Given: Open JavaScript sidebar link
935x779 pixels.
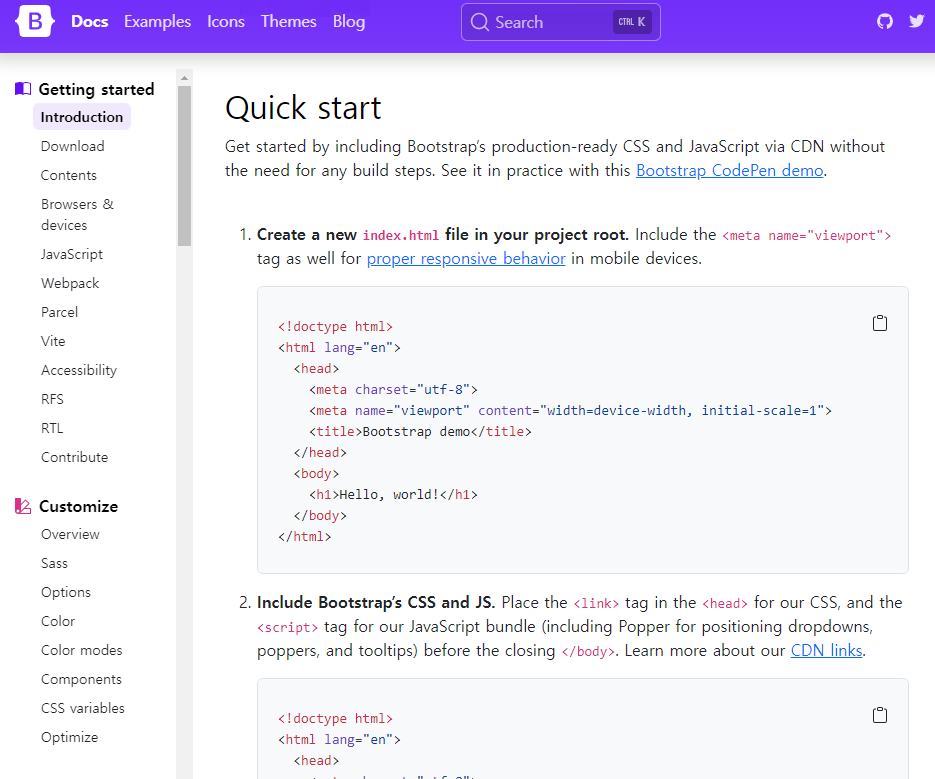Looking at the screenshot, I should [x=72, y=254].
